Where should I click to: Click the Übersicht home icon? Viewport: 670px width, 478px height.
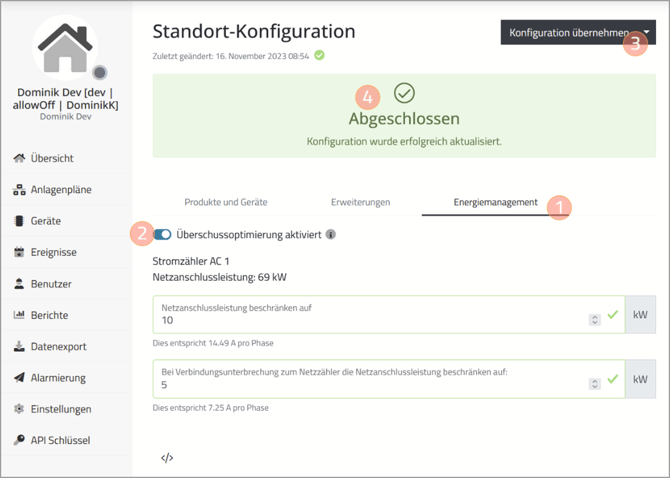[x=19, y=158]
